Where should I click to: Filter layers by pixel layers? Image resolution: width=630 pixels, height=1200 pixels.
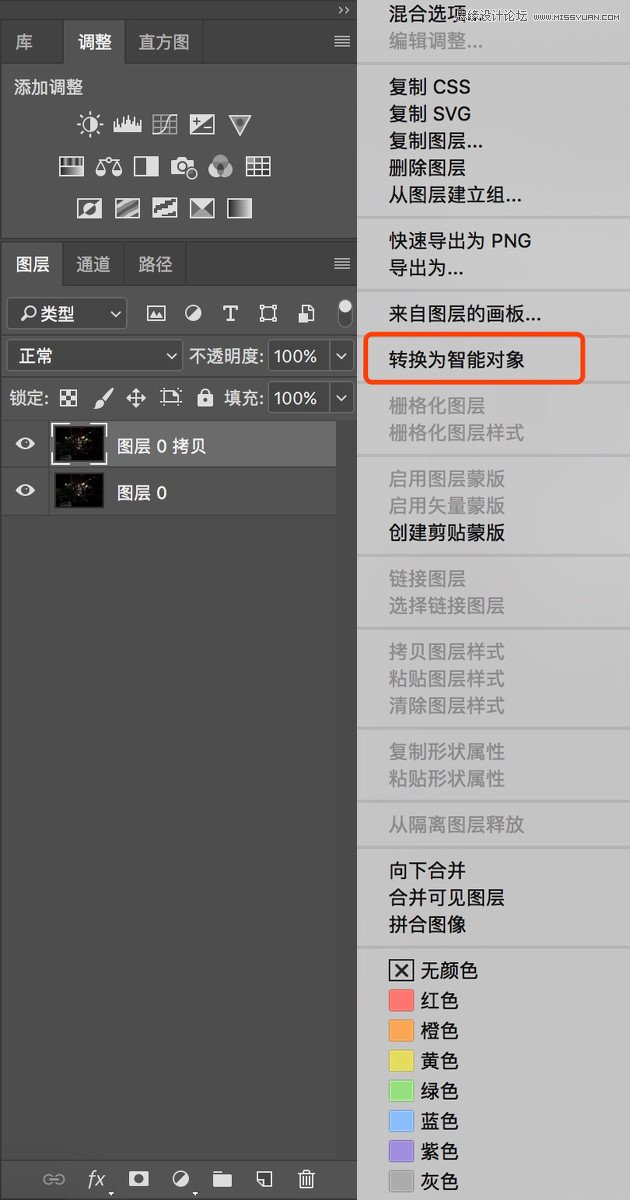tap(156, 314)
